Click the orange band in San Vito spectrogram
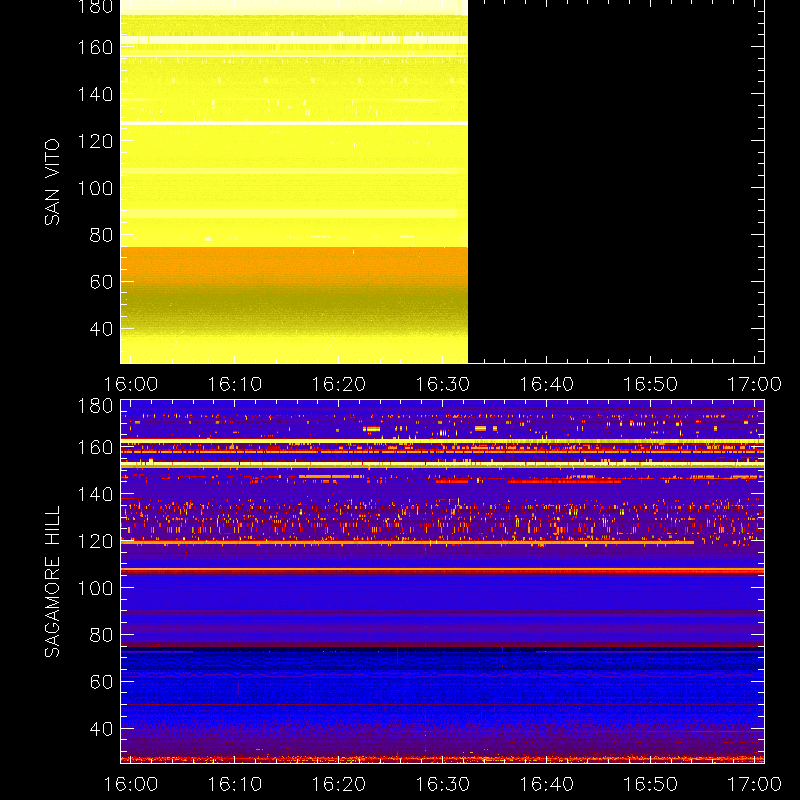 tap(294, 264)
